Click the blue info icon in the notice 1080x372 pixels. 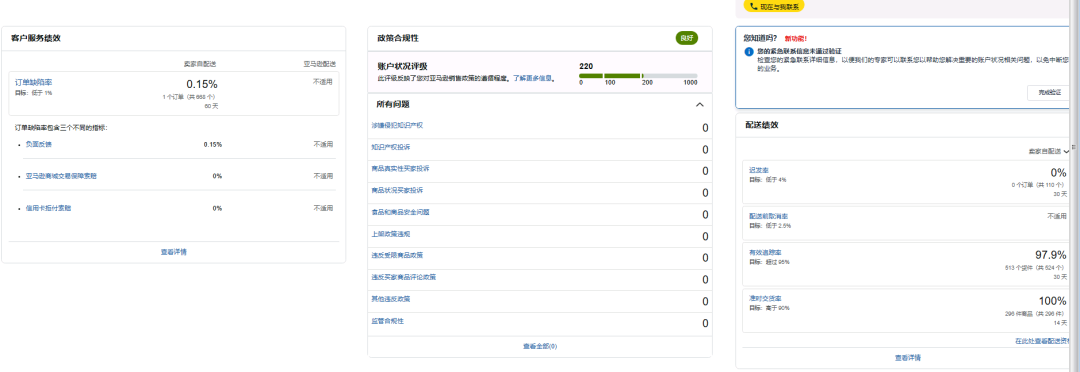[x=749, y=52]
